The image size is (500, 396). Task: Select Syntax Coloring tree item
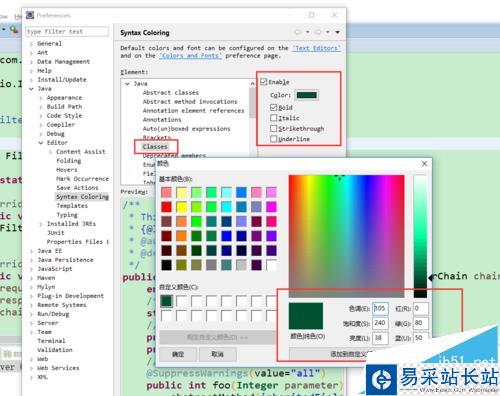(x=82, y=197)
